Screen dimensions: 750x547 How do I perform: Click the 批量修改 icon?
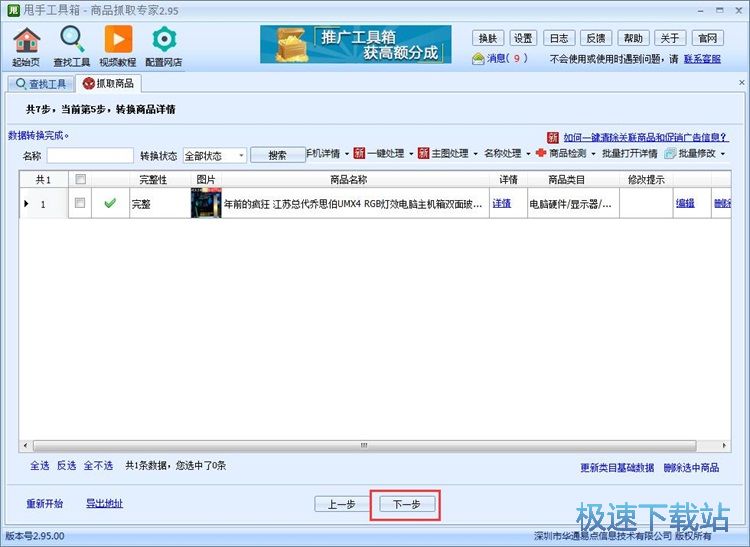(x=670, y=153)
